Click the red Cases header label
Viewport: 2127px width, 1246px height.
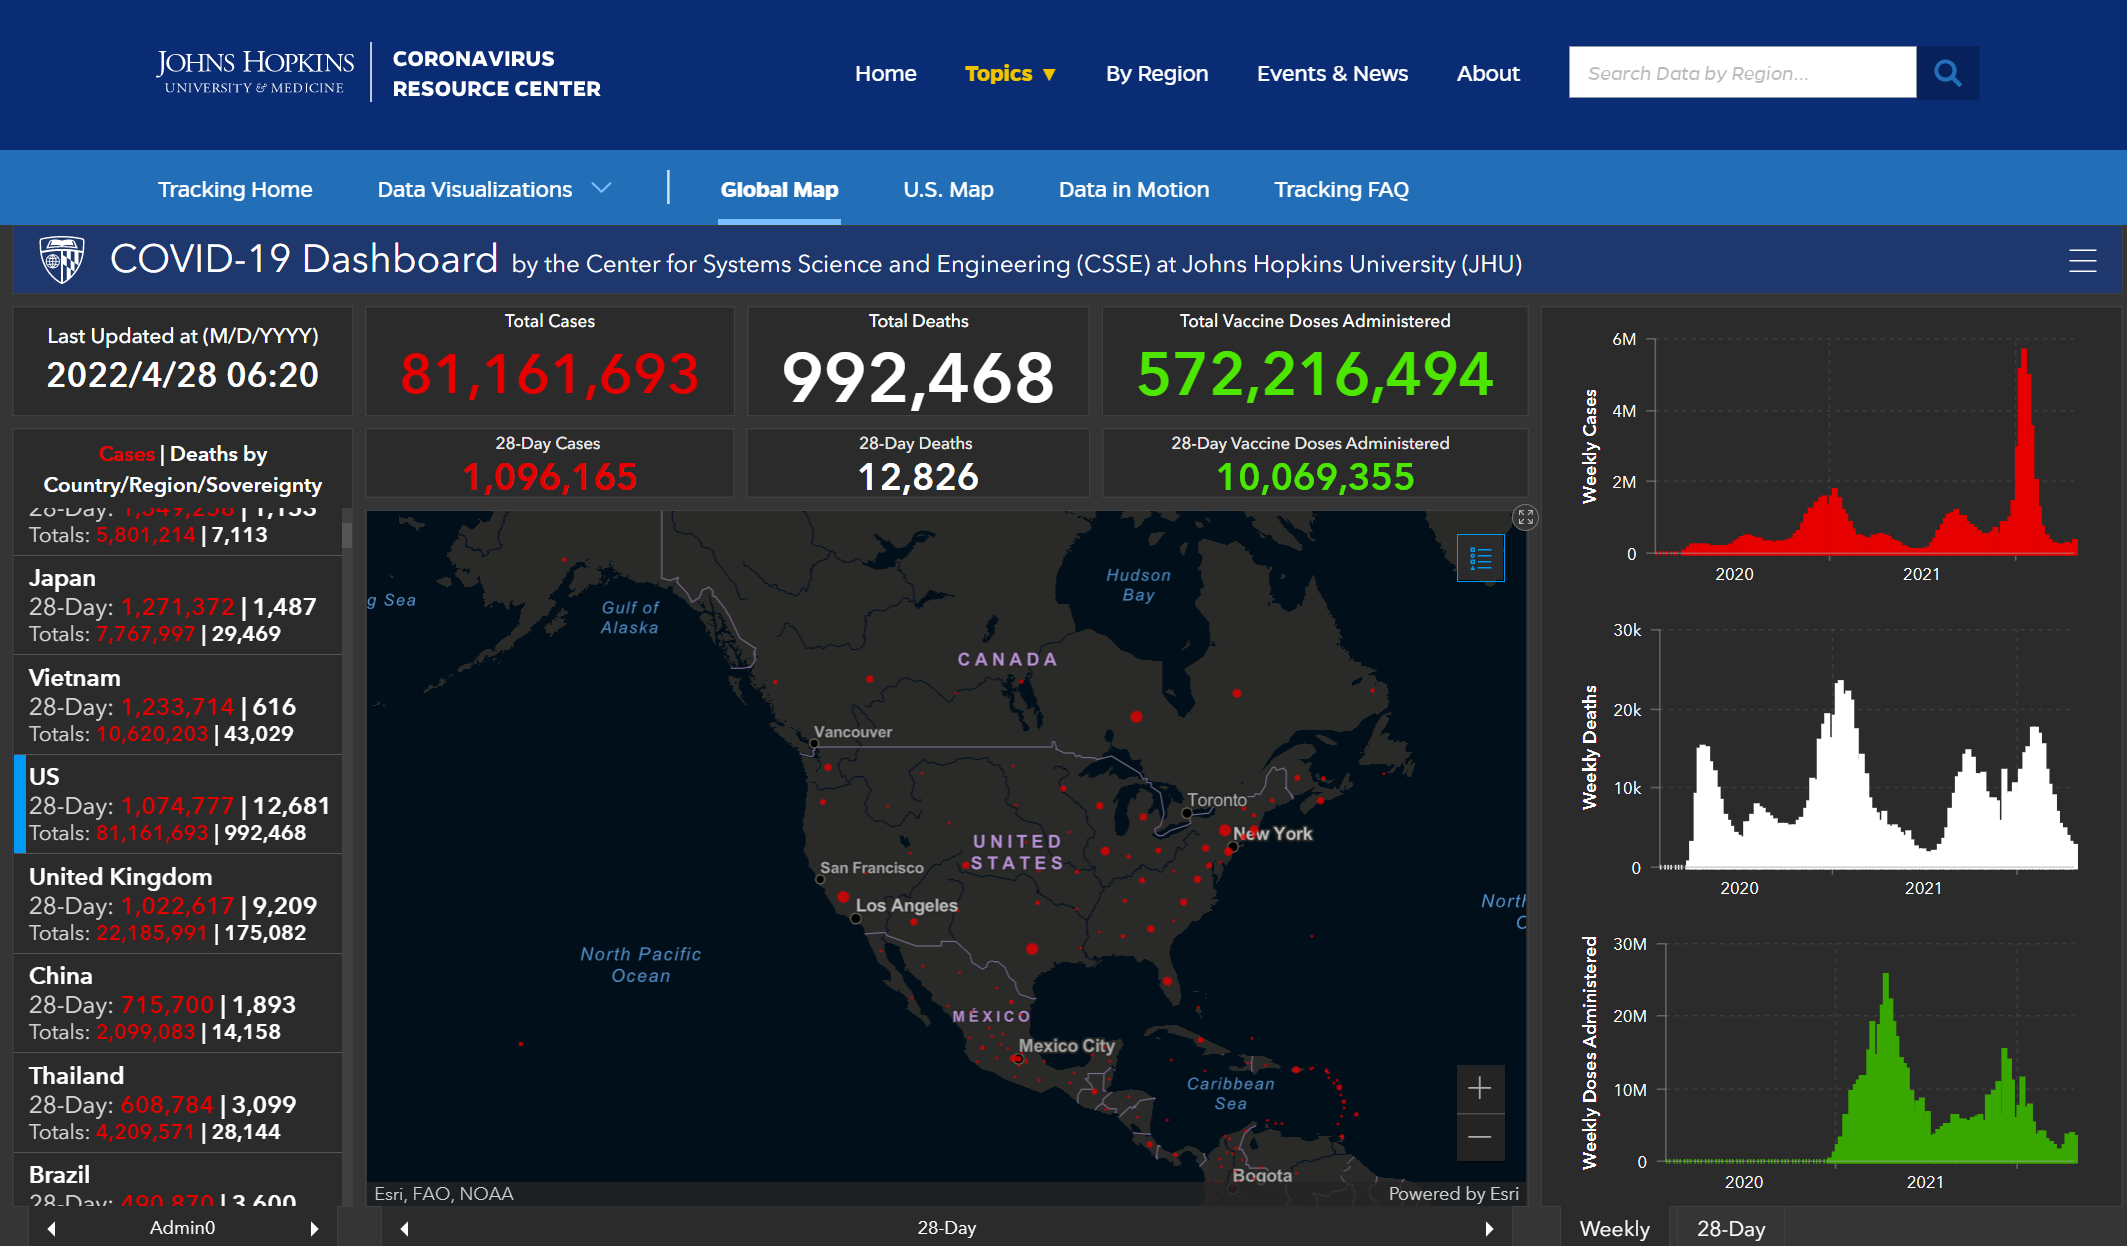[126, 454]
